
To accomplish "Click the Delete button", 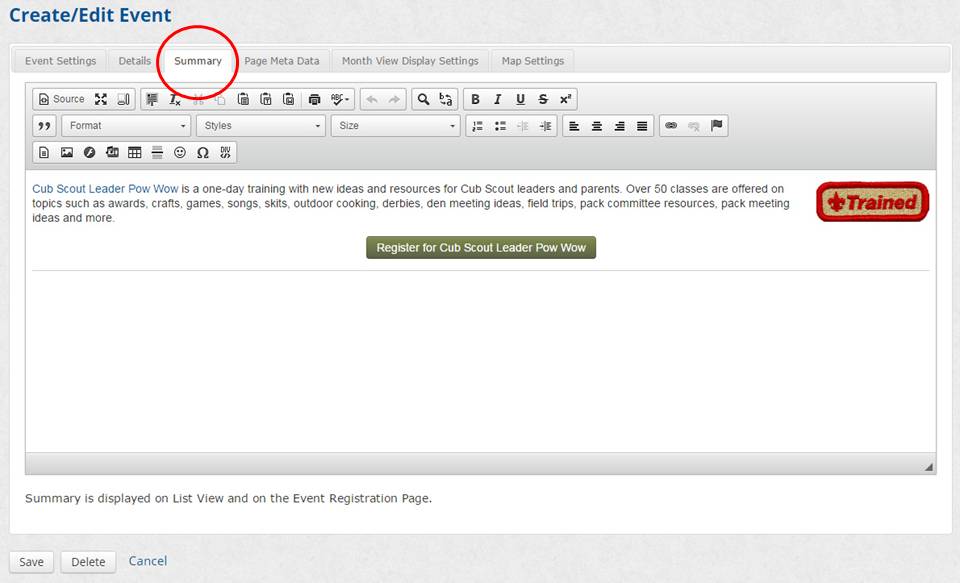I will point(88,562).
